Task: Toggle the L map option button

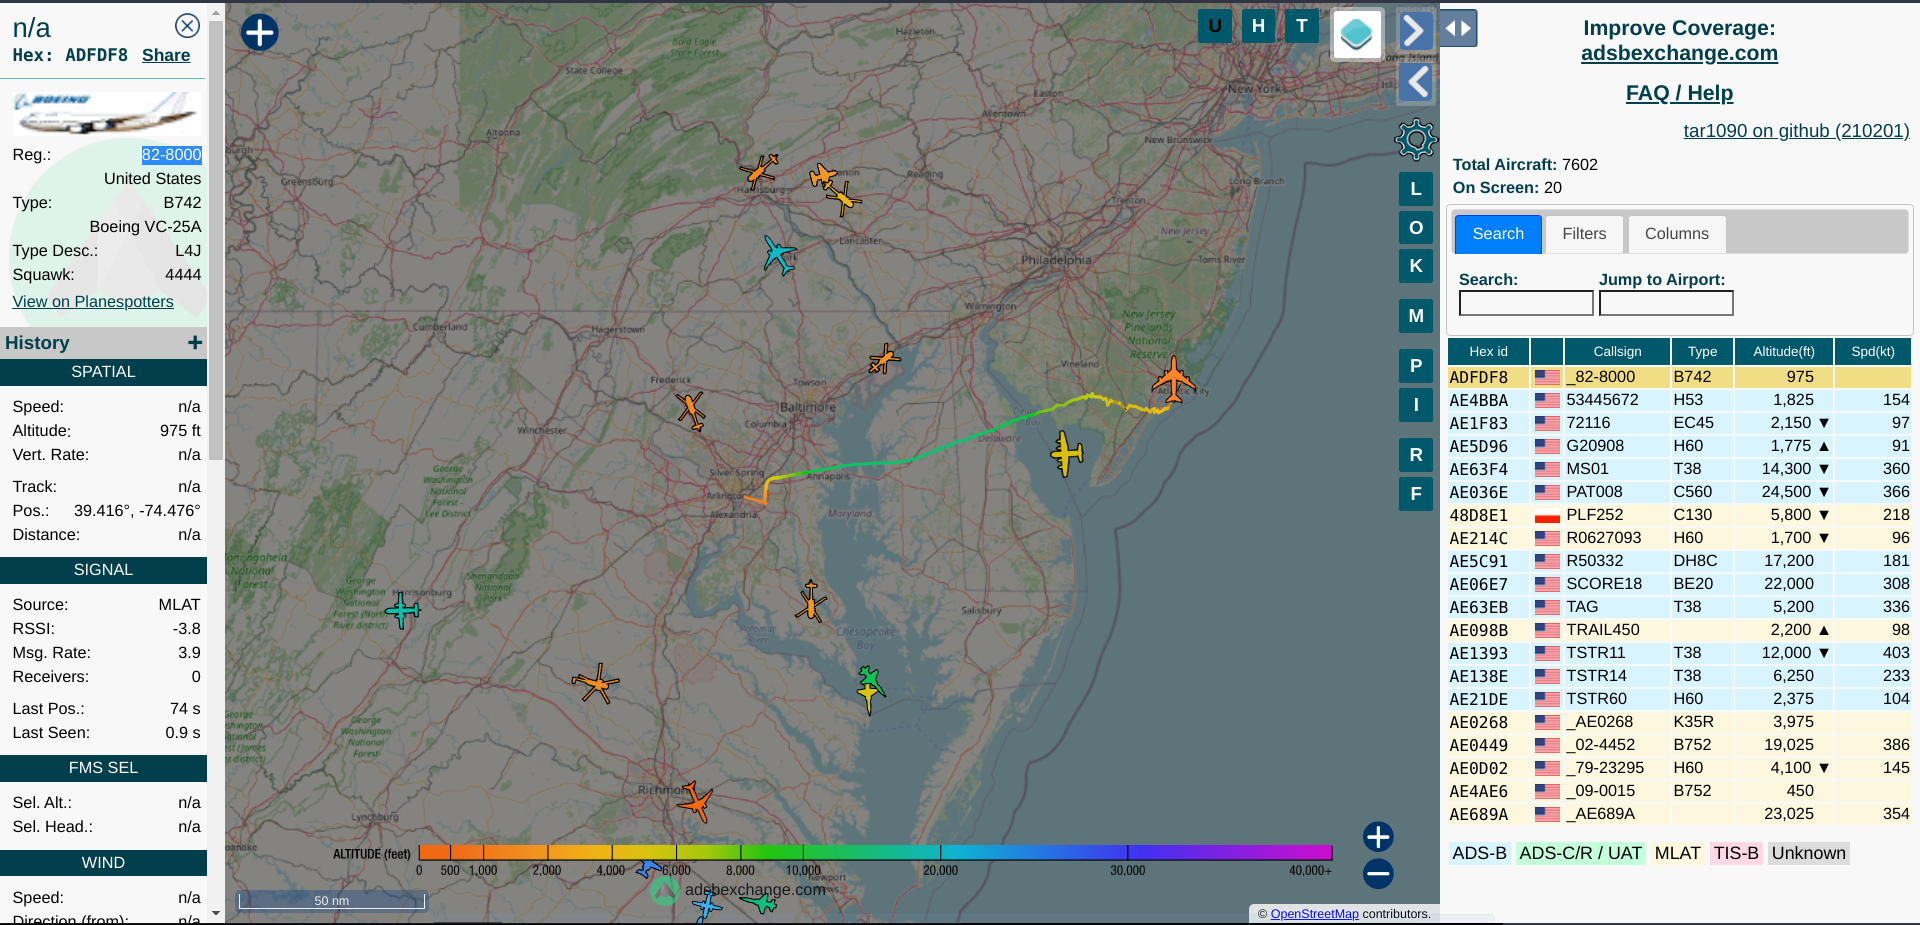Action: click(x=1416, y=189)
